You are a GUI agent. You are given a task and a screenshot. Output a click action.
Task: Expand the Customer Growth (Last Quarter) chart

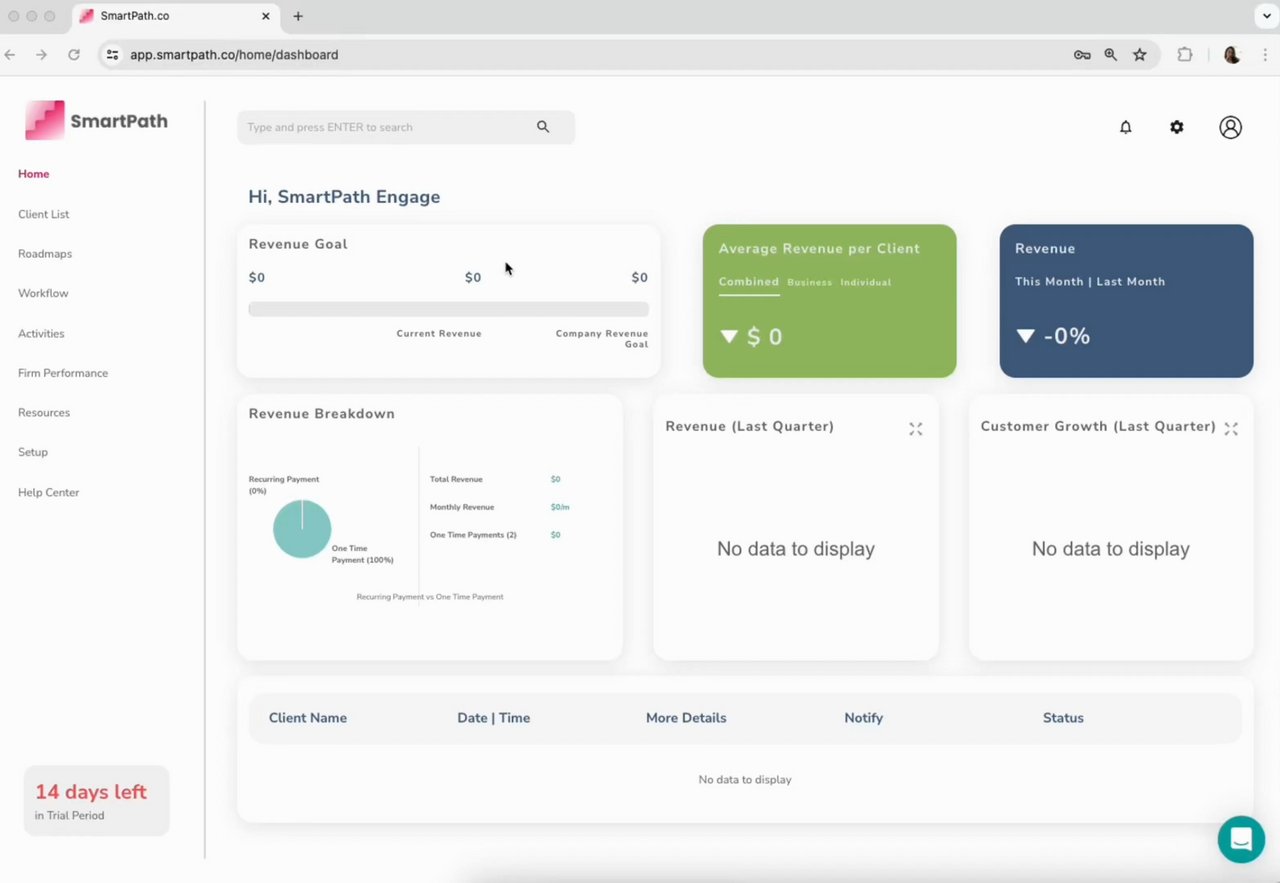(x=1231, y=428)
